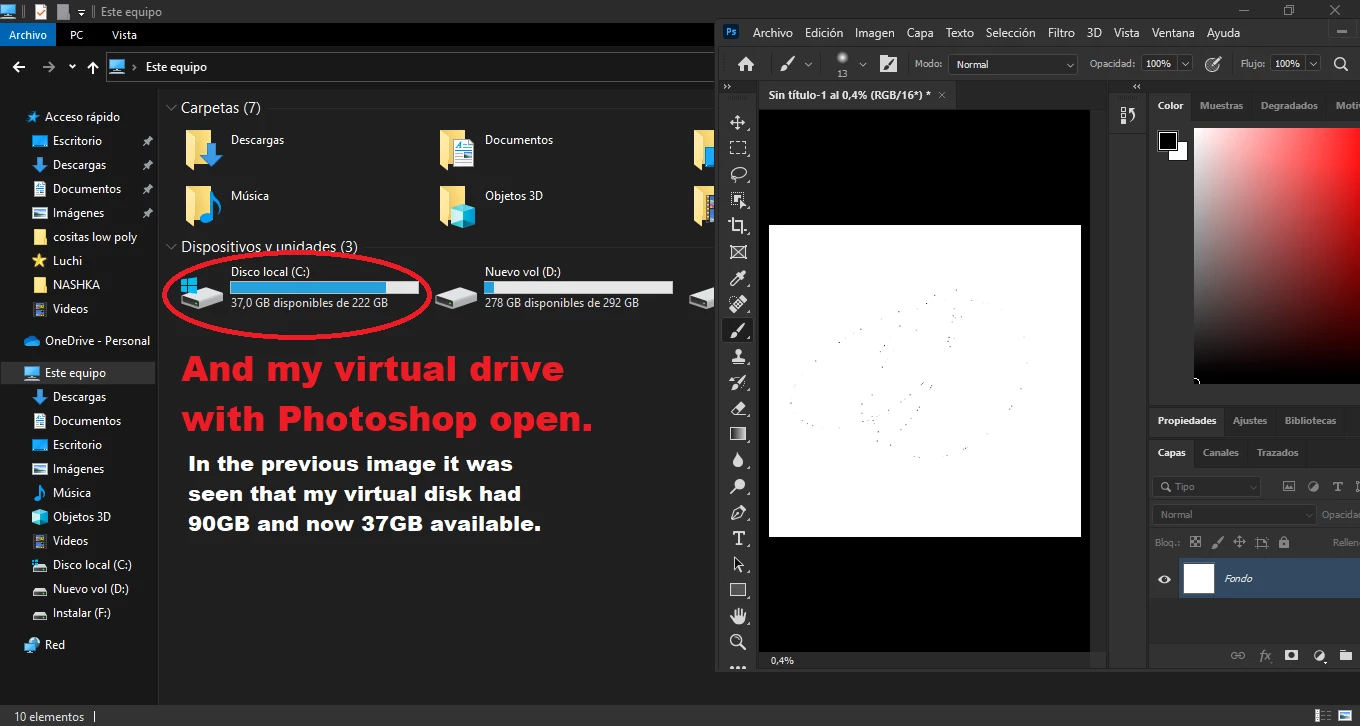Select the Path Selection tool

pos(738,564)
